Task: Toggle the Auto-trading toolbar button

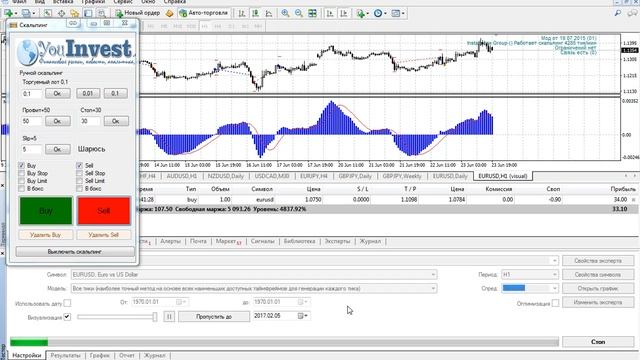Action: point(204,13)
